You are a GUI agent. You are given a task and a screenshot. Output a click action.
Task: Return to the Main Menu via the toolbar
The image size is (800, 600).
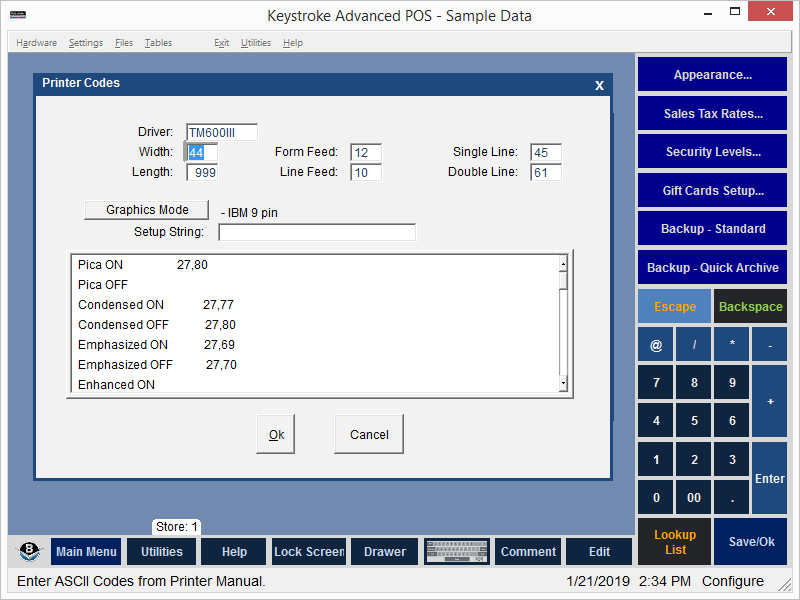(86, 551)
